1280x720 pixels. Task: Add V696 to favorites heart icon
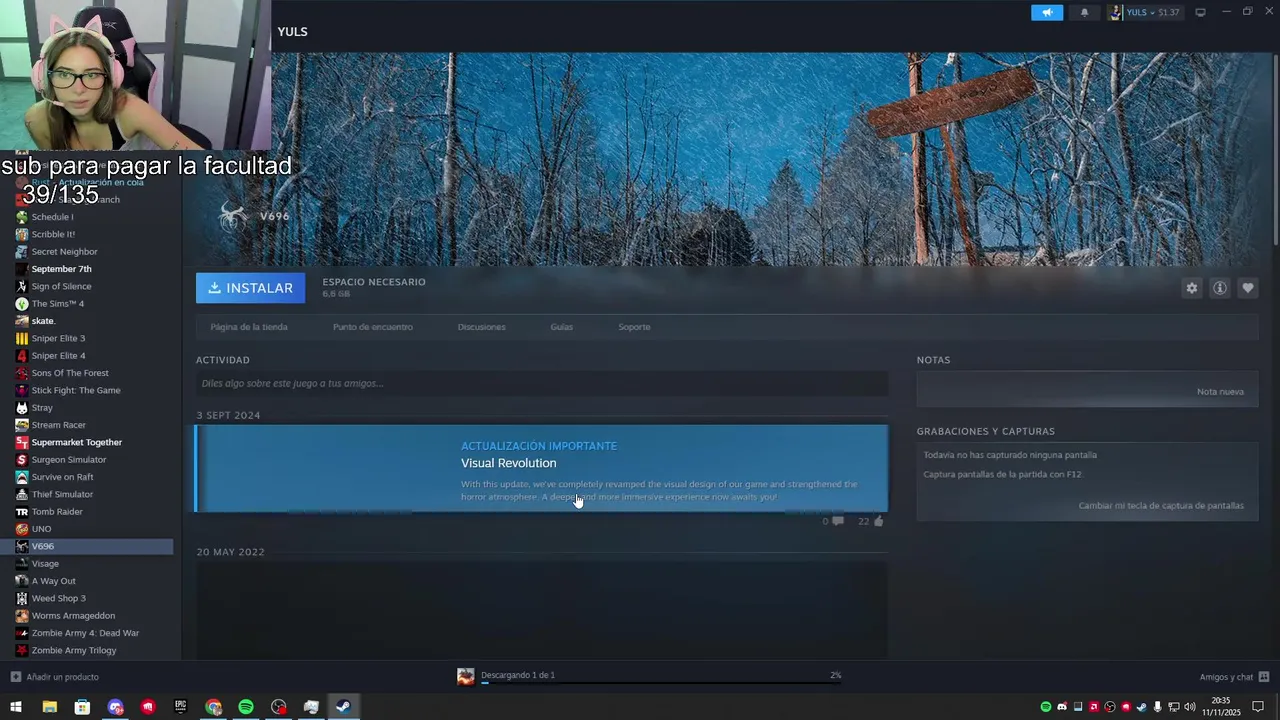tap(1247, 288)
